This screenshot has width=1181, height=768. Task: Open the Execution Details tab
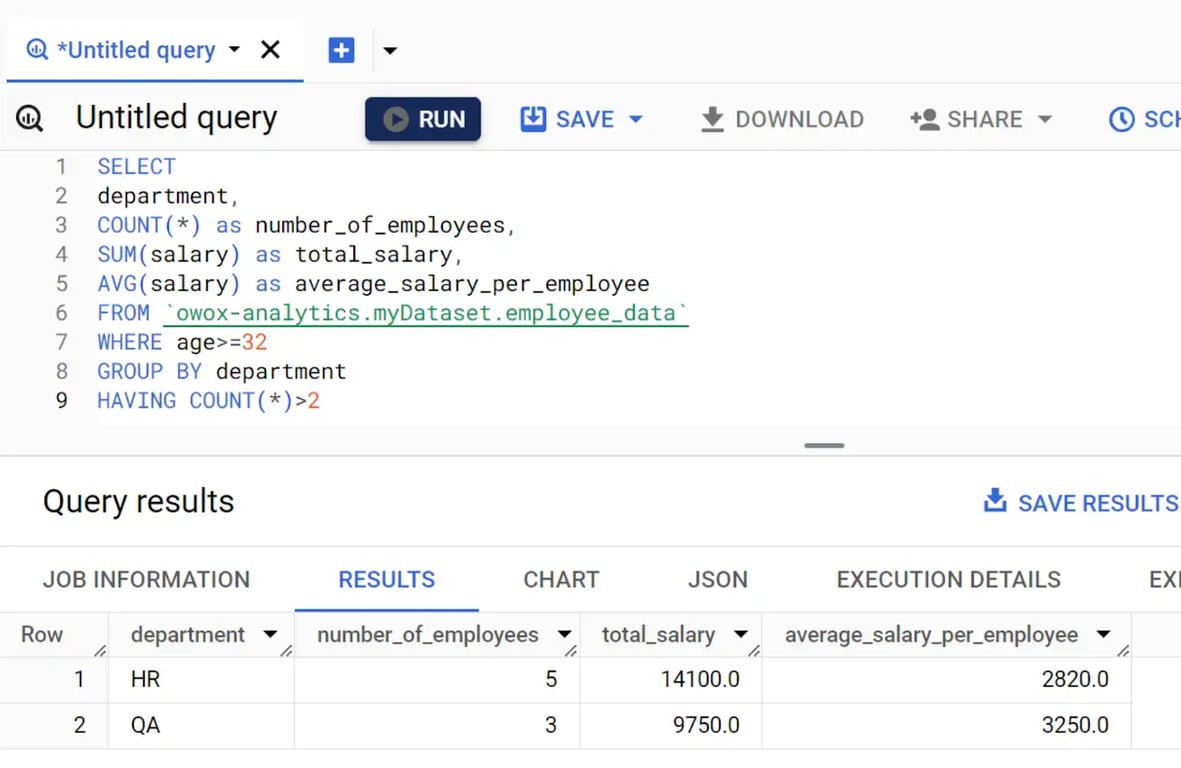948,579
